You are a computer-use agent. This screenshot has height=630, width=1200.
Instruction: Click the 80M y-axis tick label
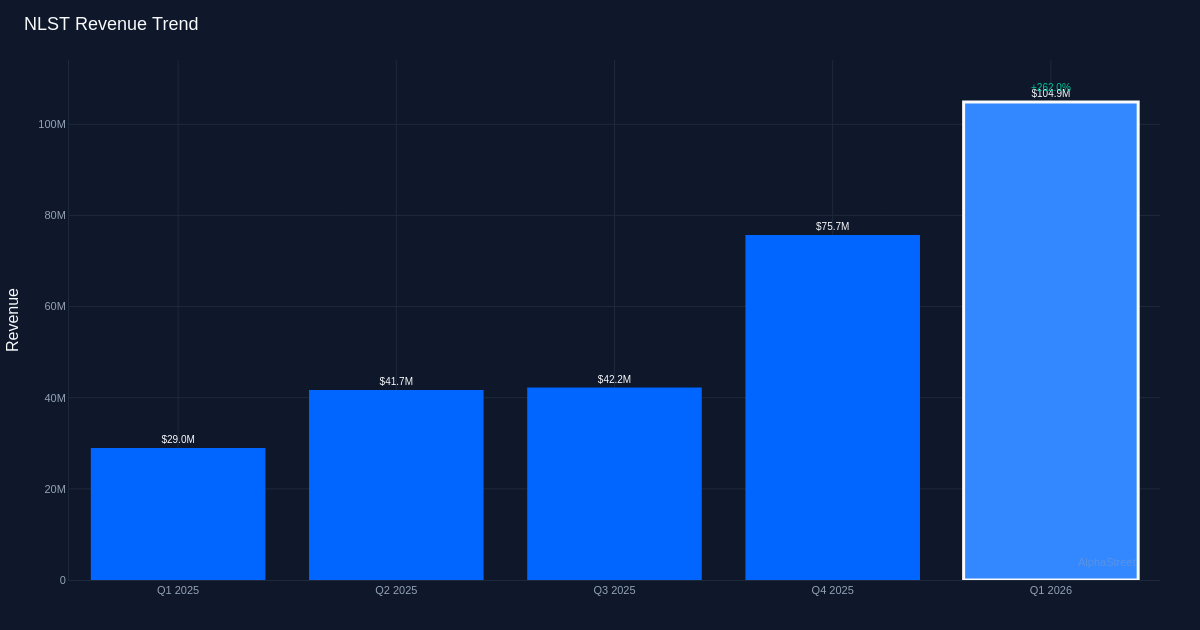pyautogui.click(x=55, y=215)
